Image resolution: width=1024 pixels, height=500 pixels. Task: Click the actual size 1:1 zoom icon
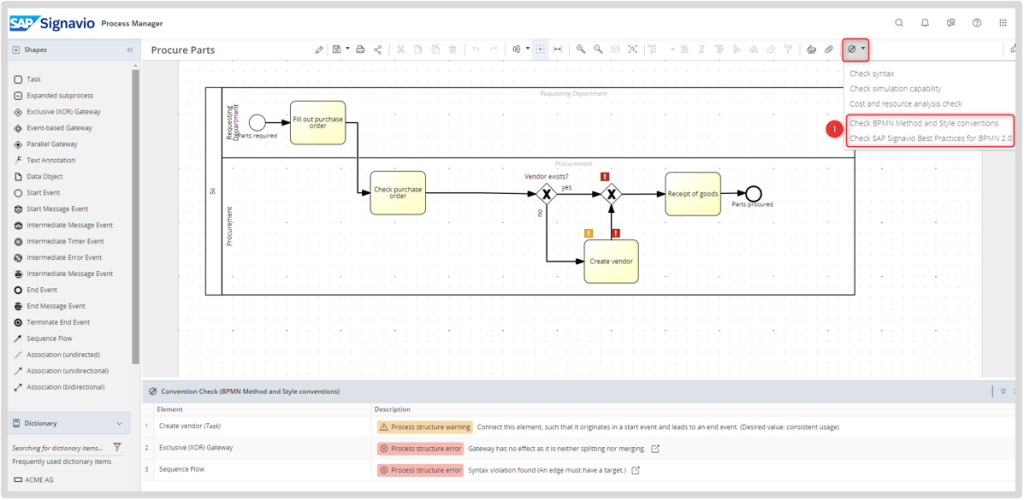(615, 49)
